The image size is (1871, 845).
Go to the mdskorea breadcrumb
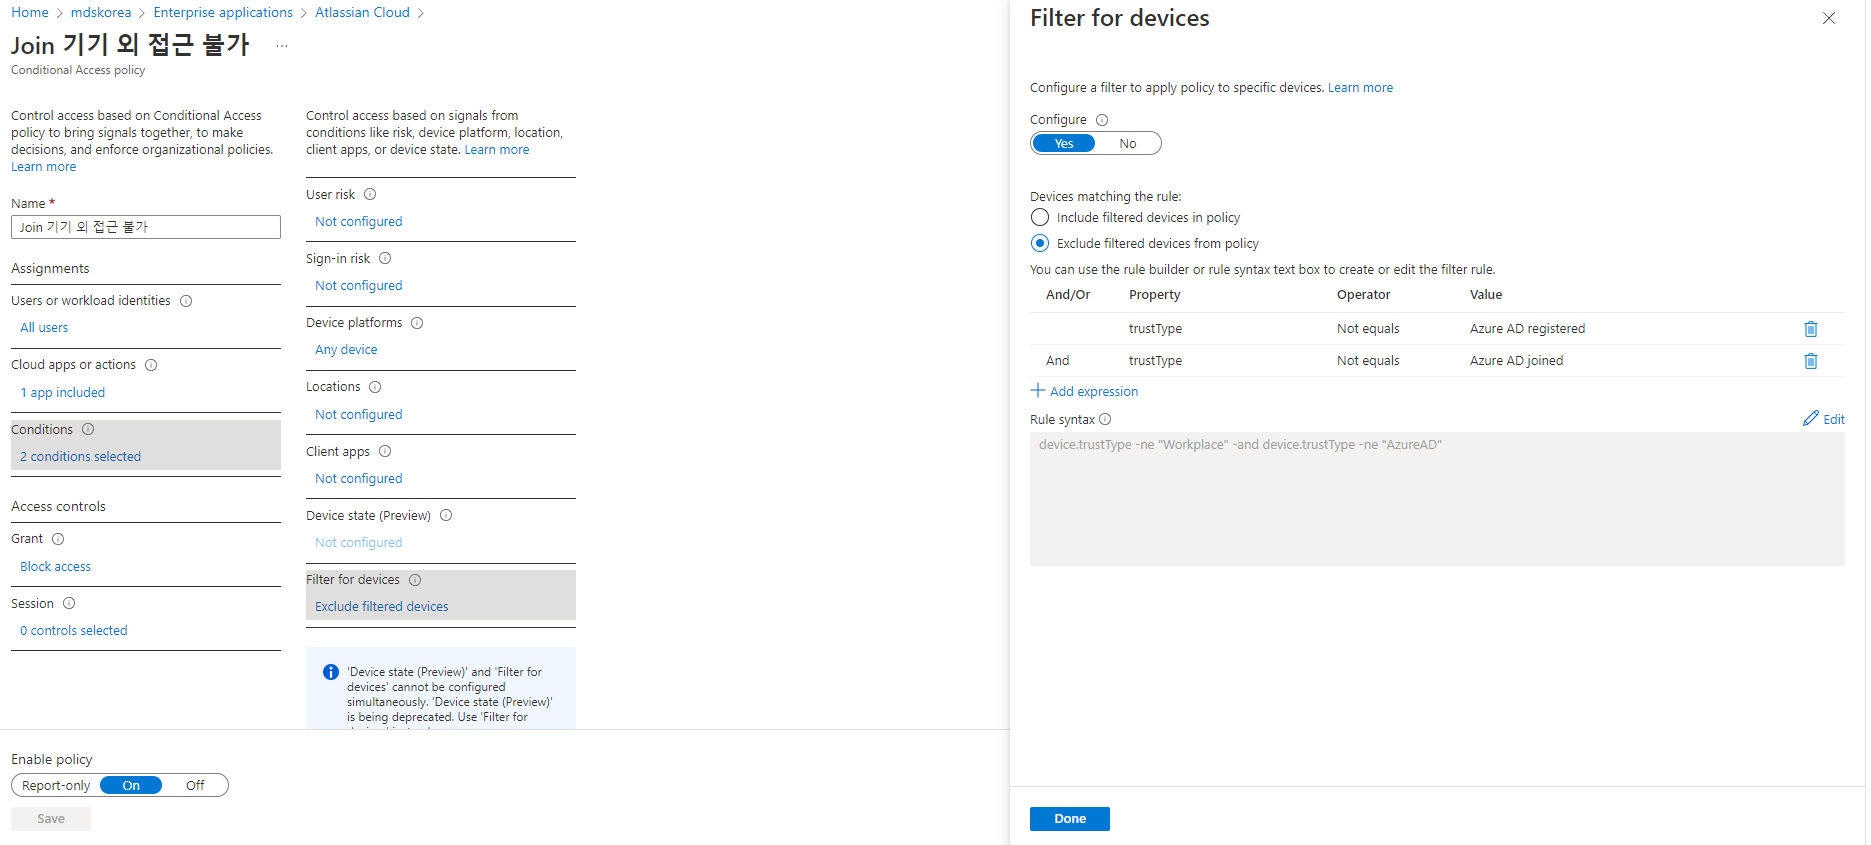[101, 12]
